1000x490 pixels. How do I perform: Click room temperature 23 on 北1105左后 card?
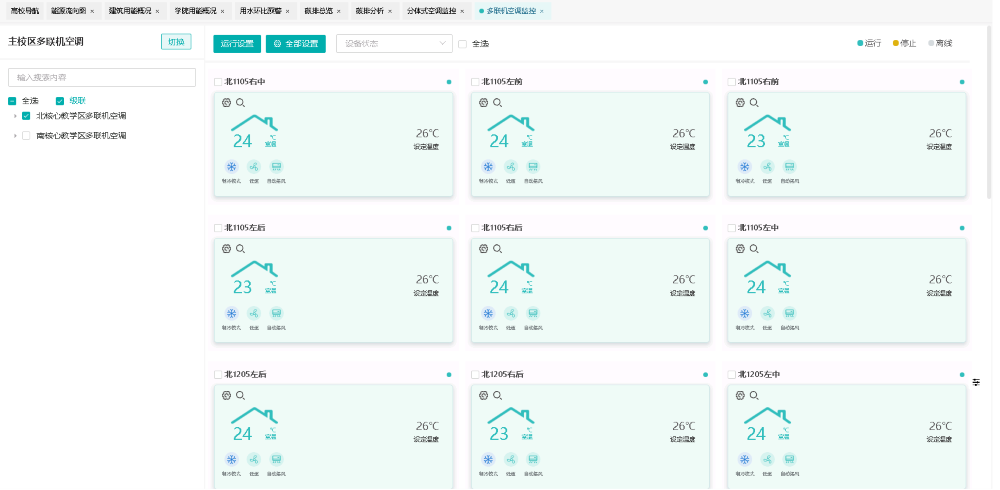tap(242, 287)
